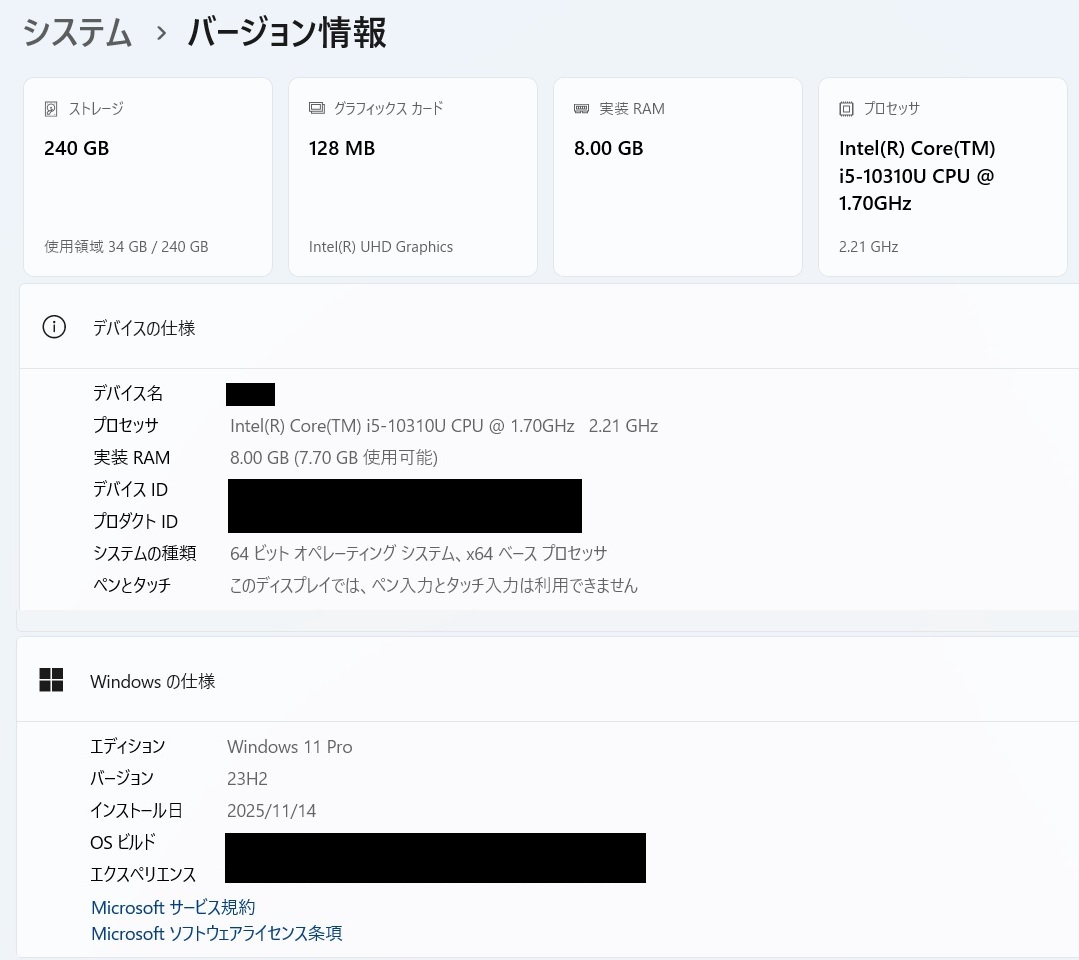Click the バージョン情報 page title
This screenshot has height=960, width=1079.
tap(287, 32)
